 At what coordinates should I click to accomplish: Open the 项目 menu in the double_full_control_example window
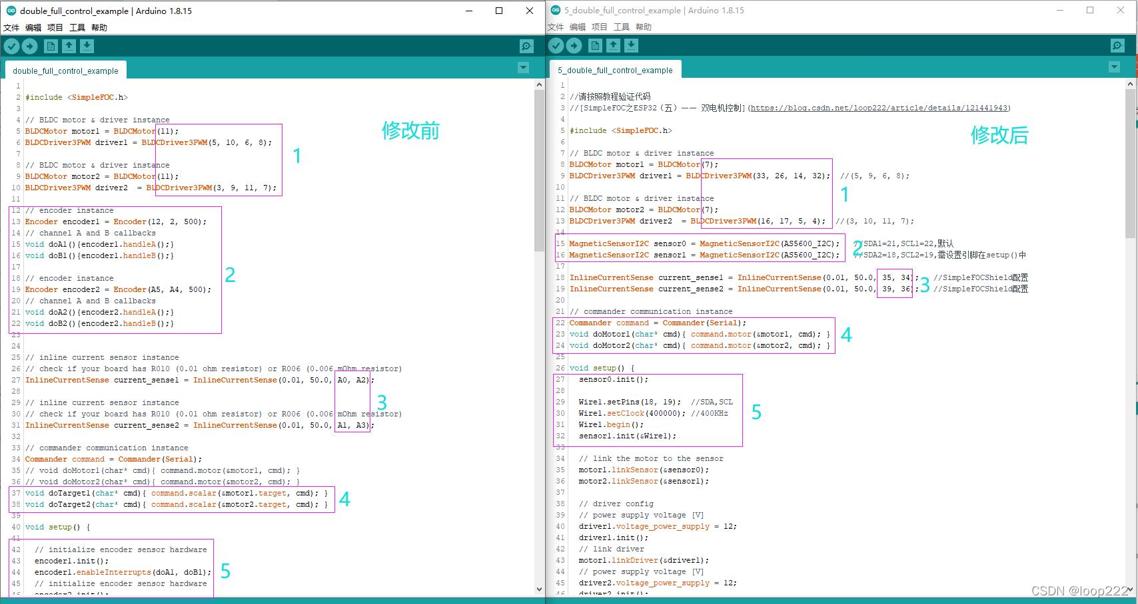click(x=55, y=28)
